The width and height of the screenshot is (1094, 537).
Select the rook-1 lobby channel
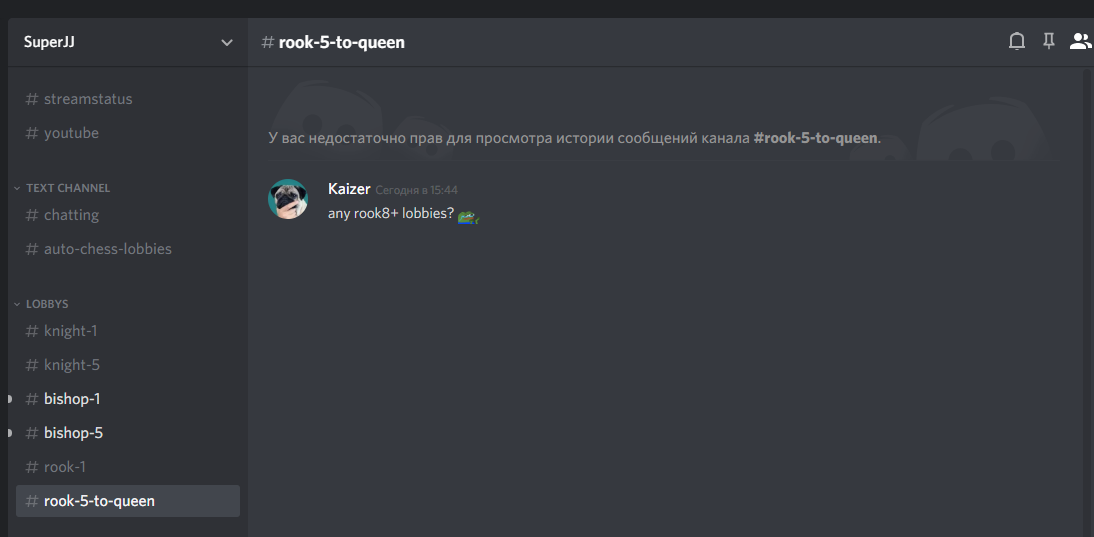pyautogui.click(x=128, y=467)
